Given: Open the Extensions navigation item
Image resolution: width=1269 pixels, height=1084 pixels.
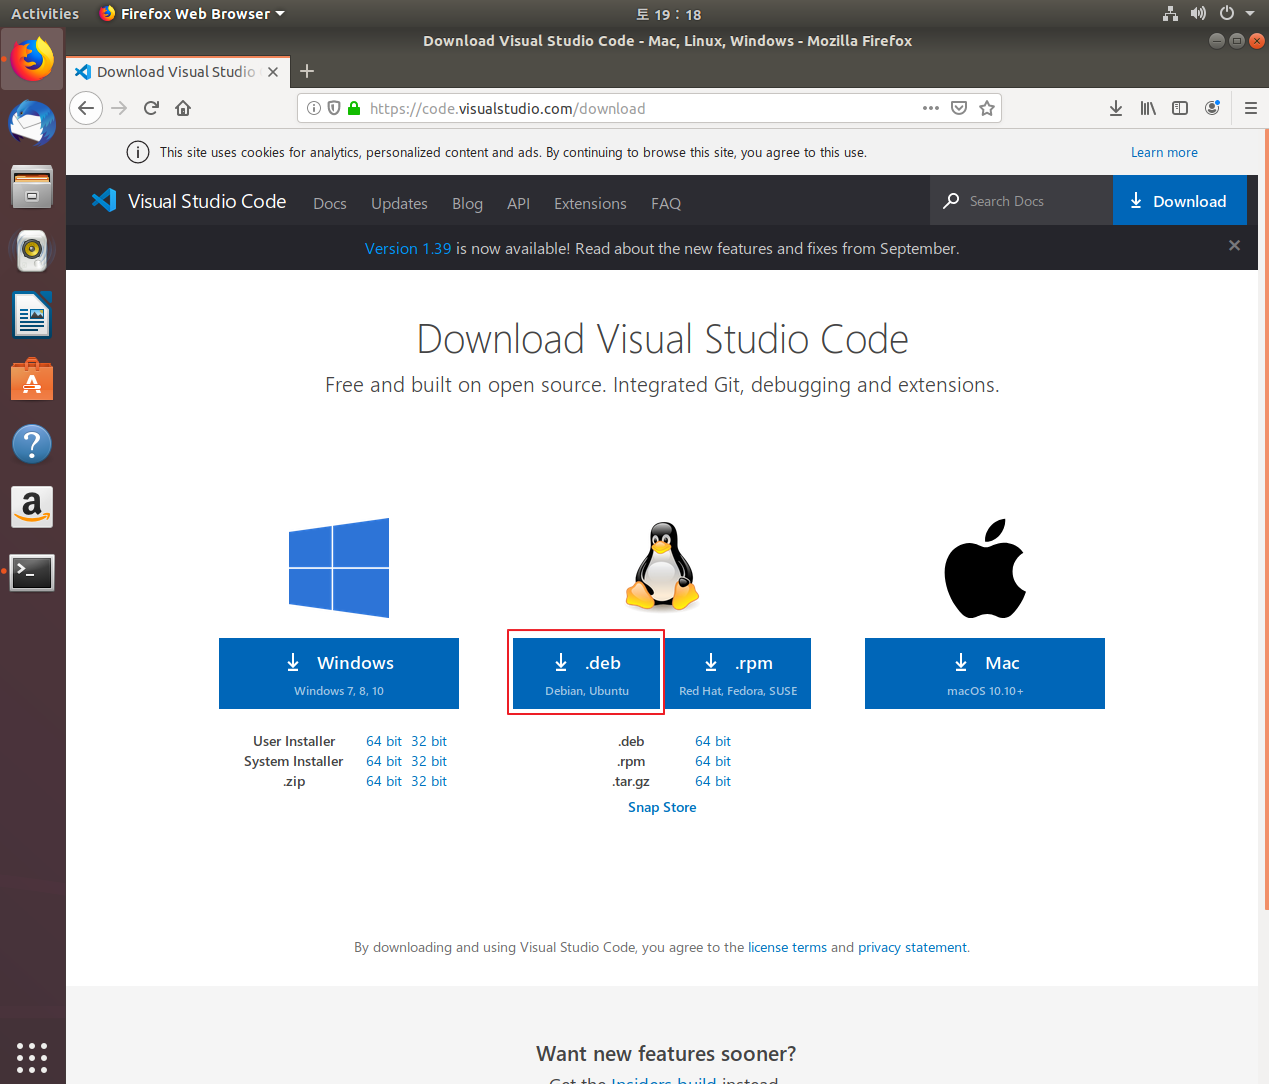Looking at the screenshot, I should click(x=590, y=203).
